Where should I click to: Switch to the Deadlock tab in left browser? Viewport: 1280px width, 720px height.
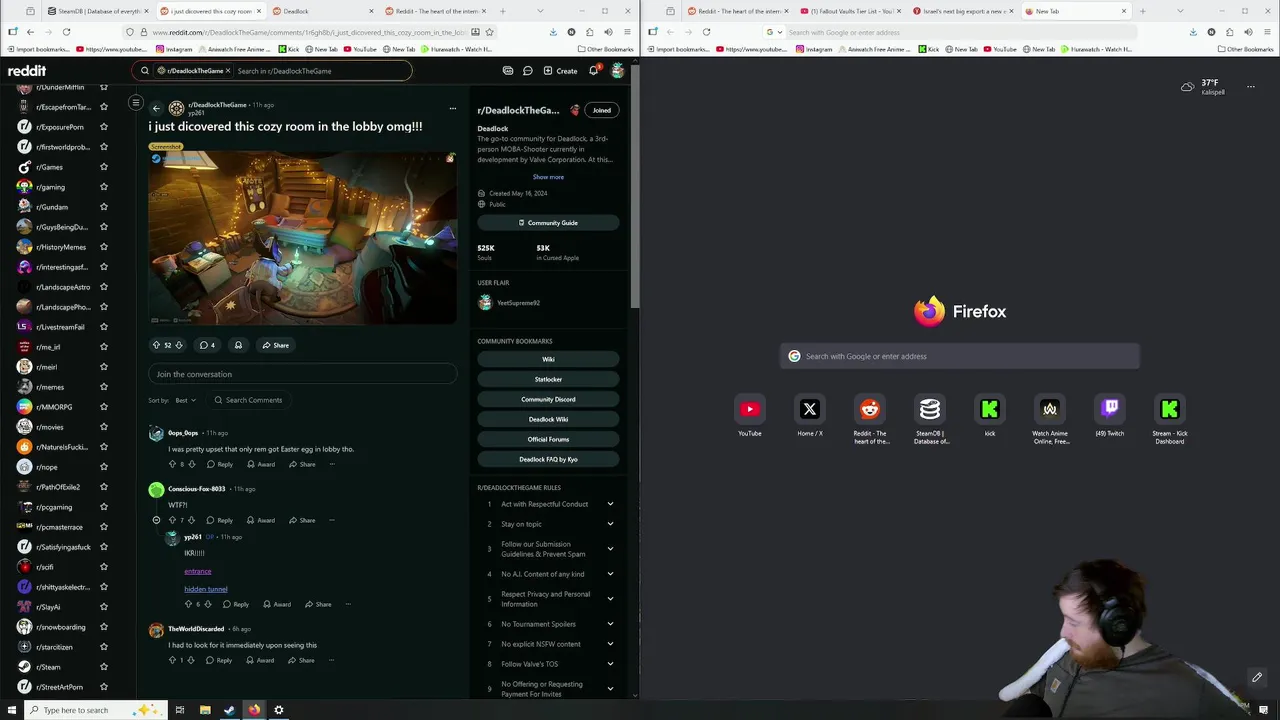(x=320, y=11)
